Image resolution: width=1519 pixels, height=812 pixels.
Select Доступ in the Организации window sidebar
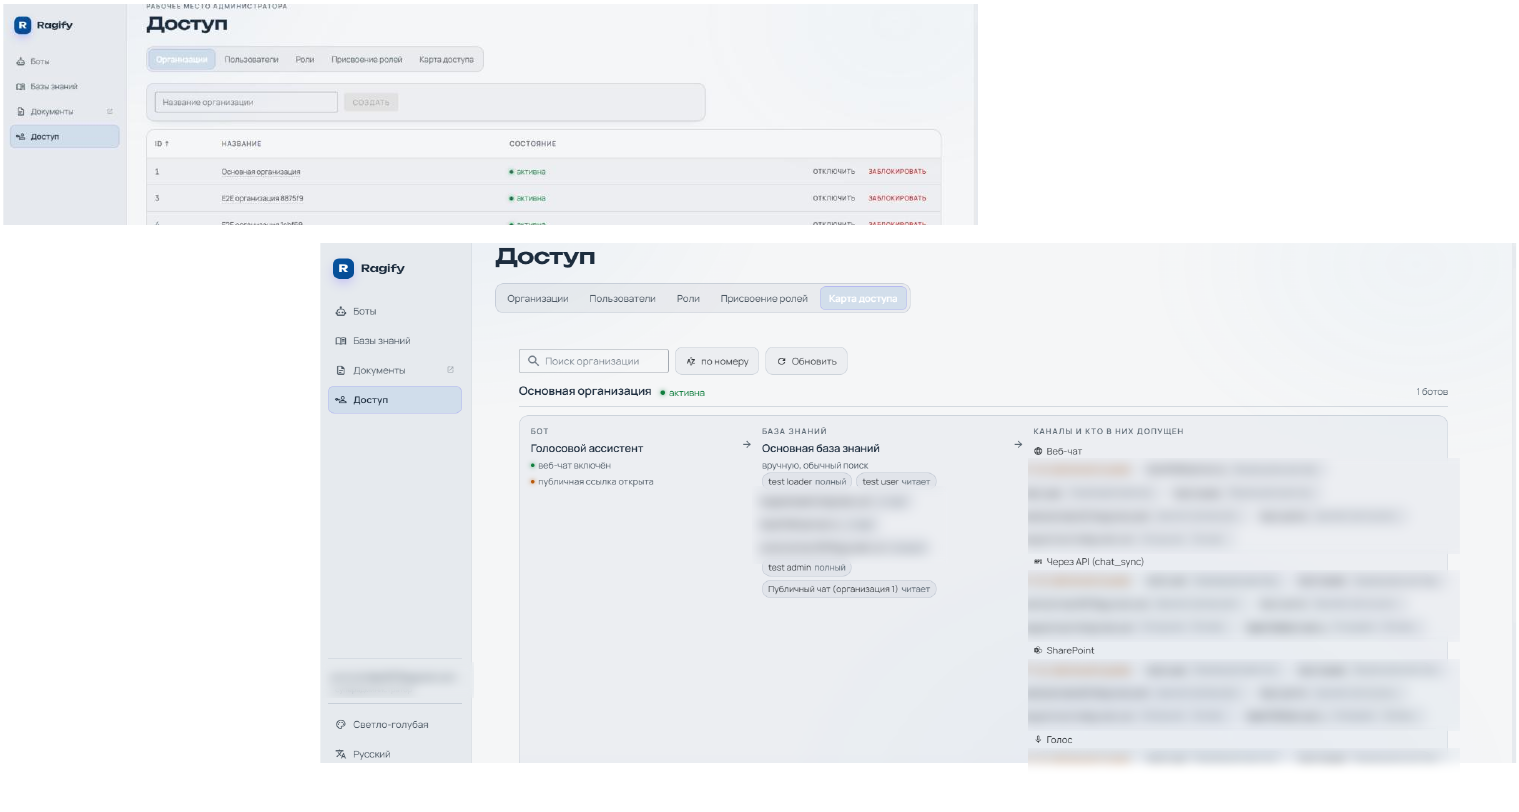(64, 137)
